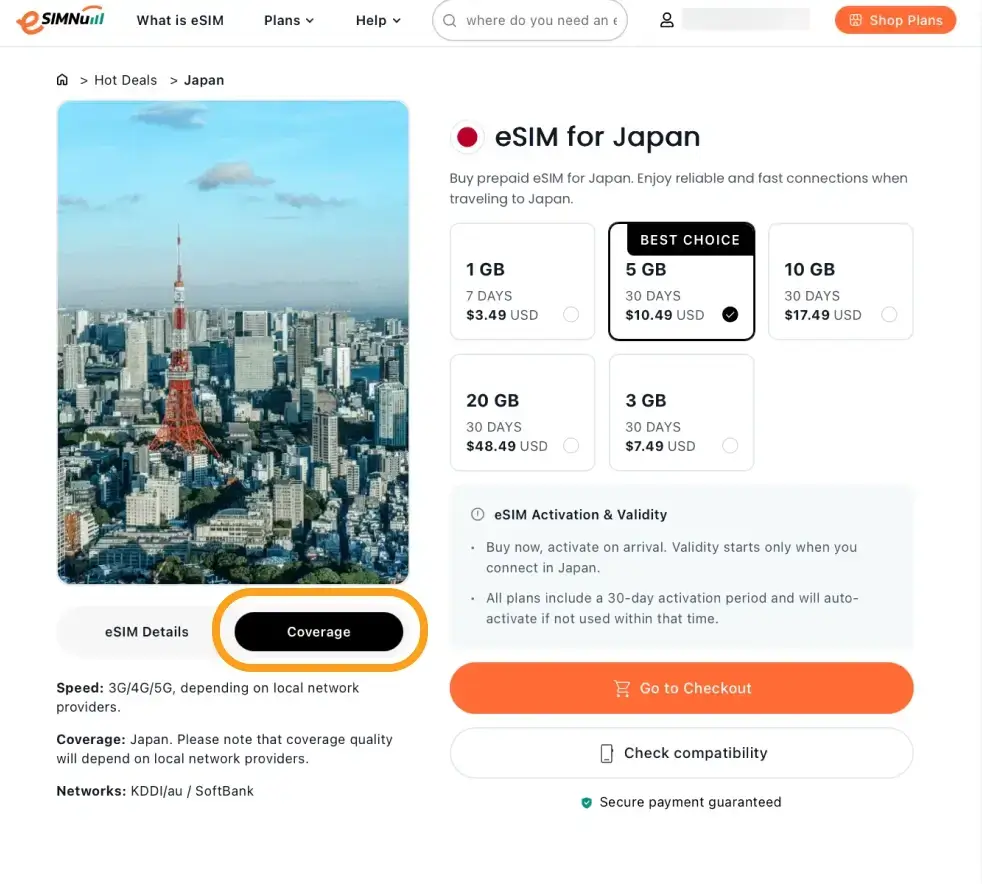Choose the 20 GB plan radio button

(571, 446)
